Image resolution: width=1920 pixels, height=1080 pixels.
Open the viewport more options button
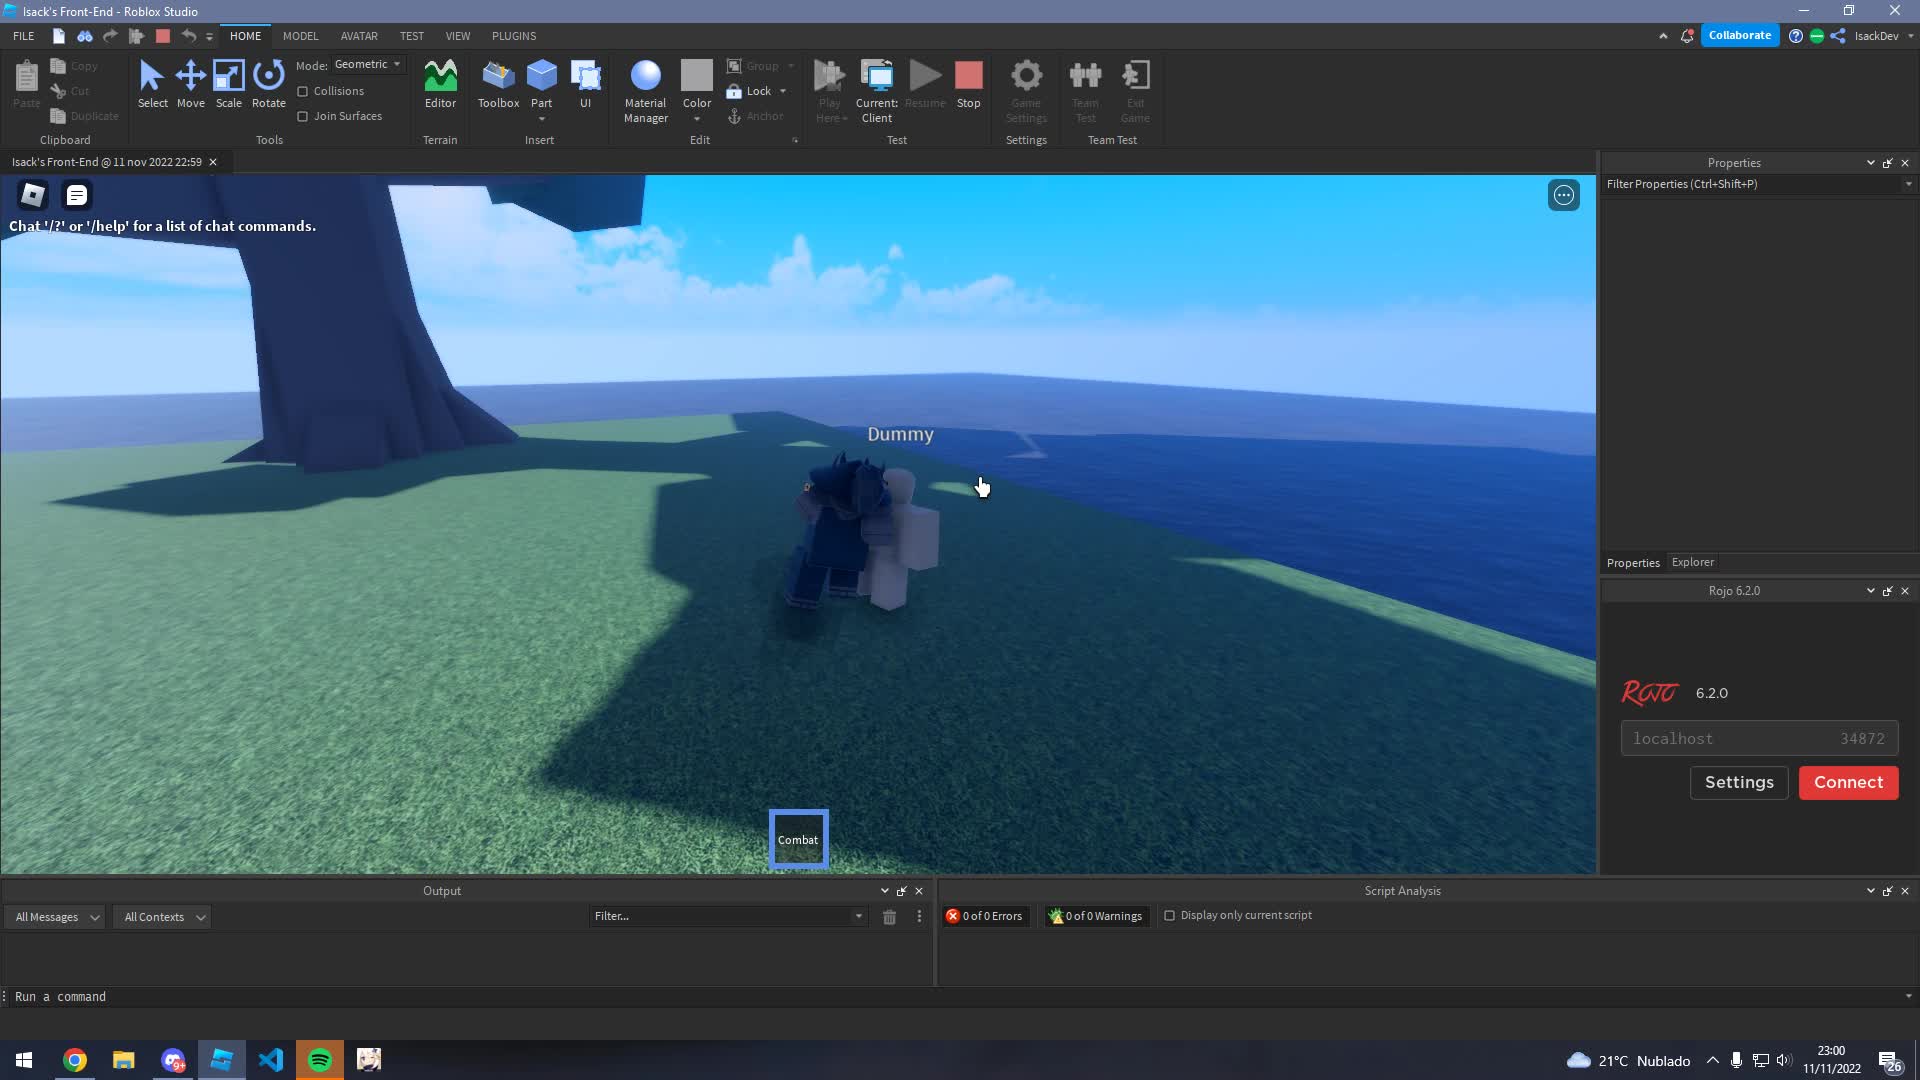(1564, 195)
